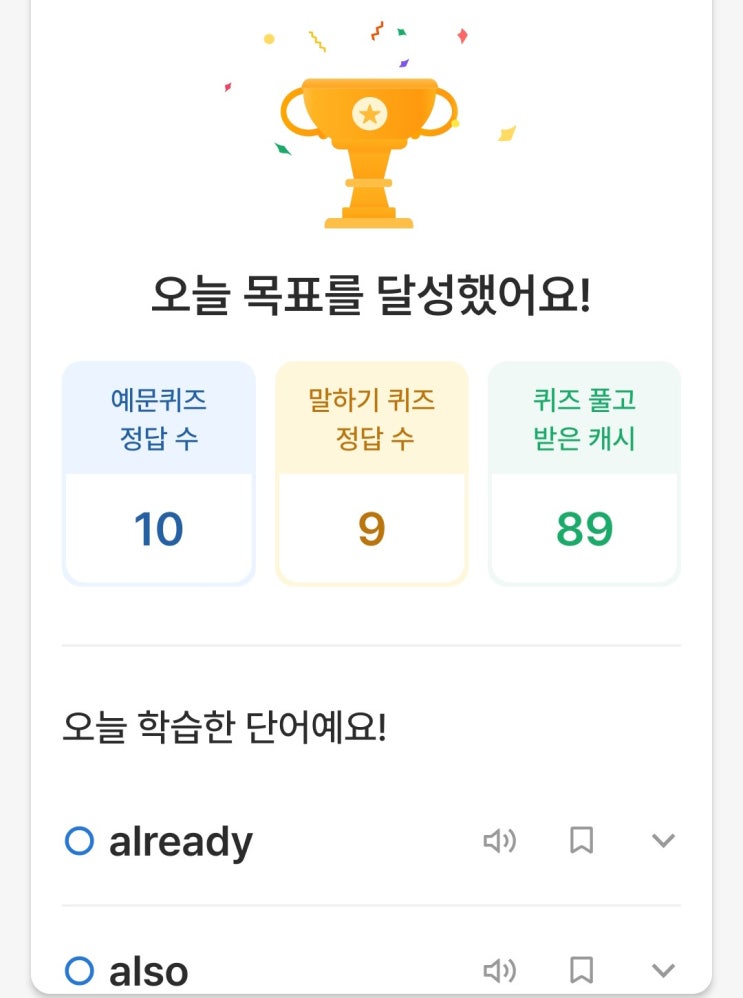Viewport: 743px width, 998px height.
Task: Play pronunciation audio for "already"
Action: tap(500, 841)
